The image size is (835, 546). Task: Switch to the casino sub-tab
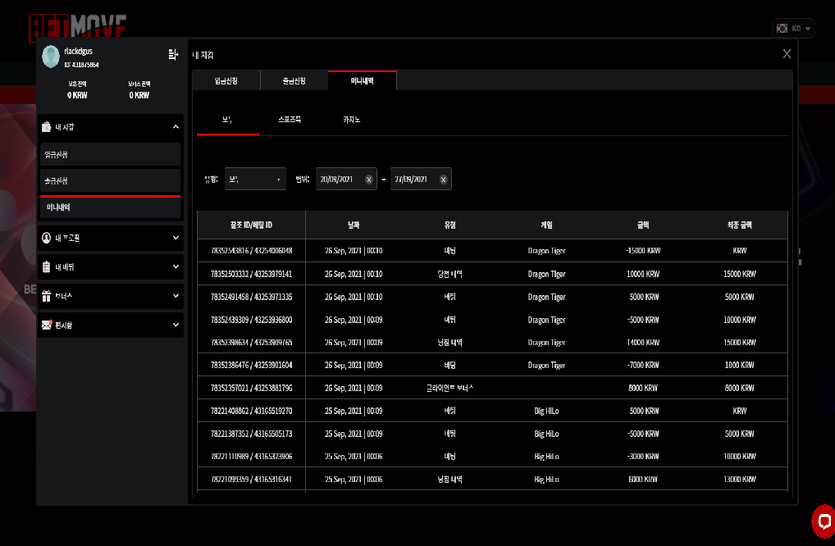point(351,120)
